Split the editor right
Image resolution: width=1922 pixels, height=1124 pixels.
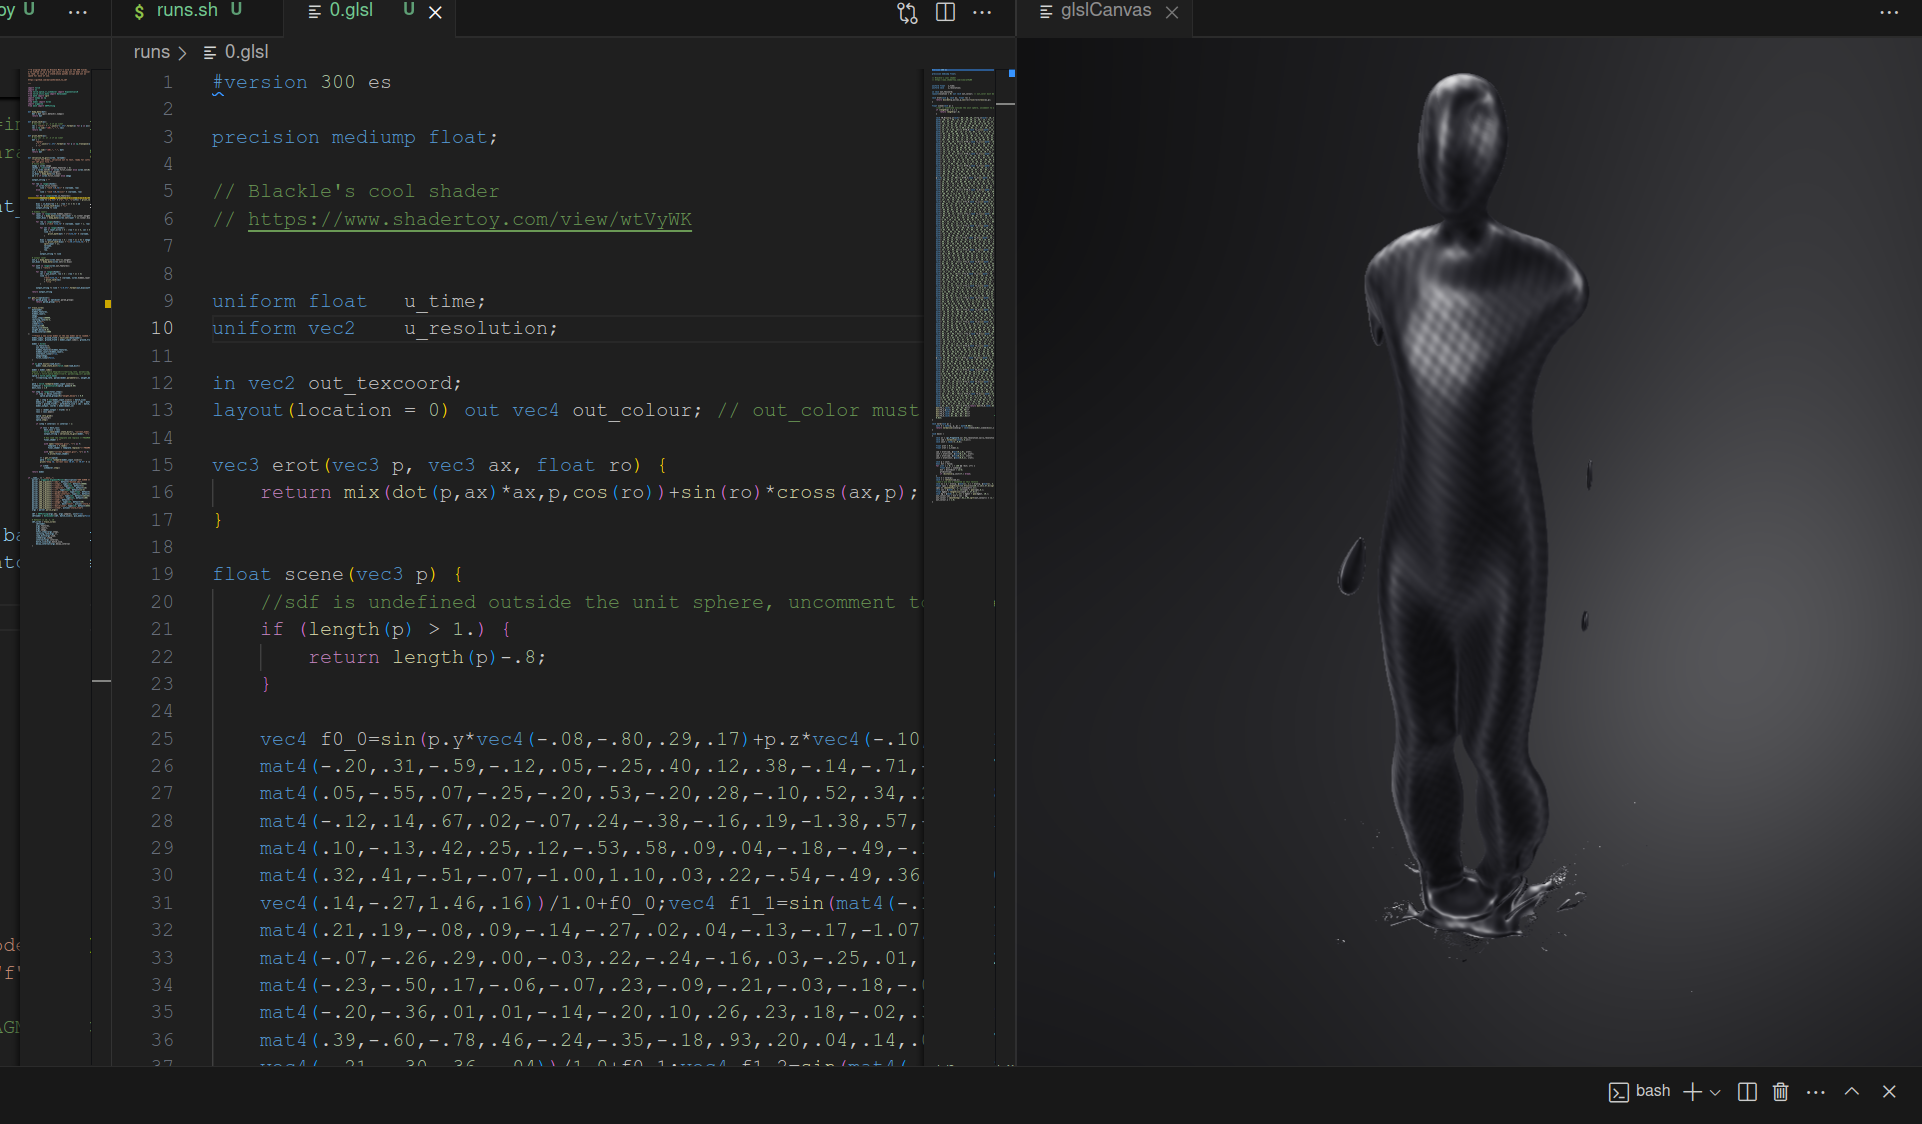coord(945,12)
